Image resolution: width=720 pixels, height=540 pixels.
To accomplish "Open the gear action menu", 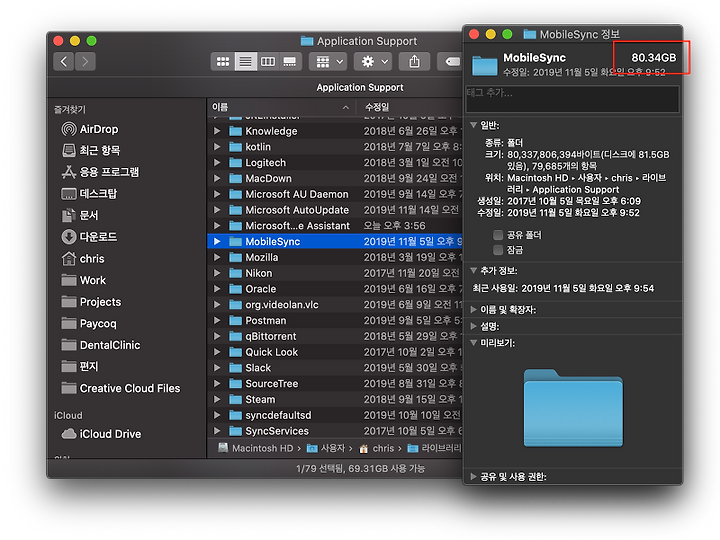I will click(x=373, y=62).
